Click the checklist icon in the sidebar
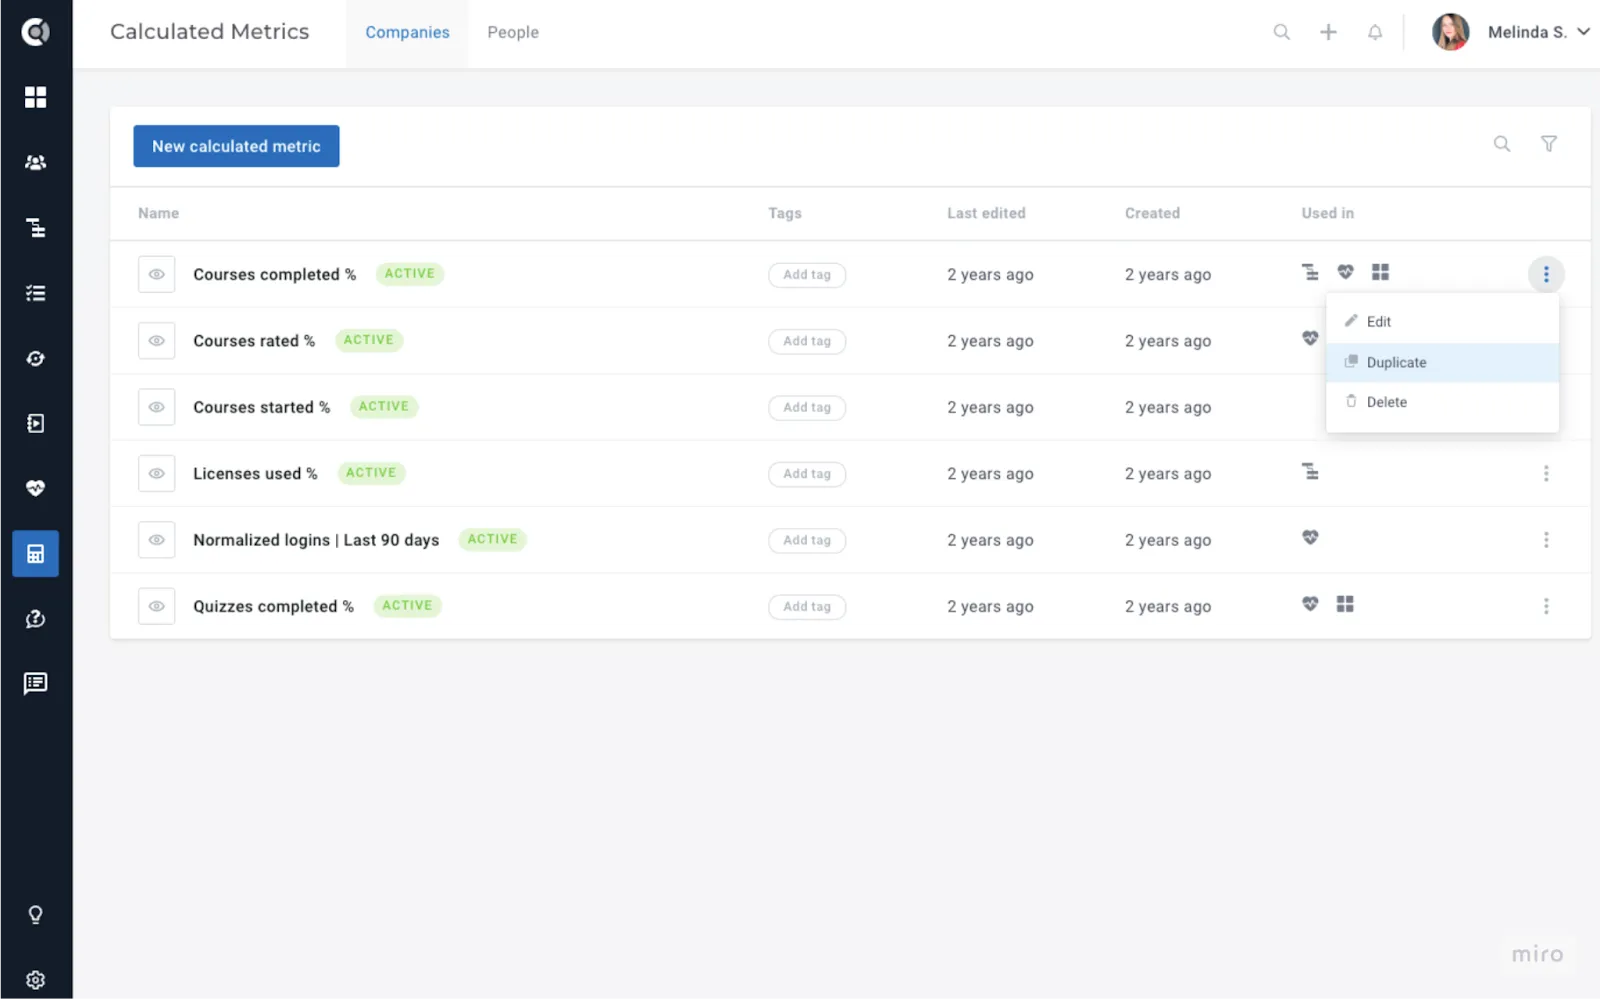This screenshot has height=999, width=1600. (x=36, y=293)
